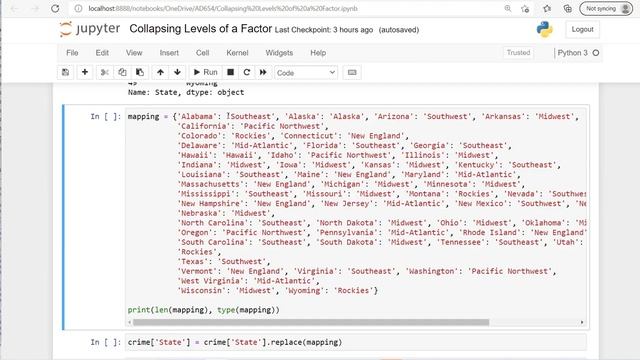Move selected cell up arrow
The width and height of the screenshot is (640, 360).
point(160,72)
